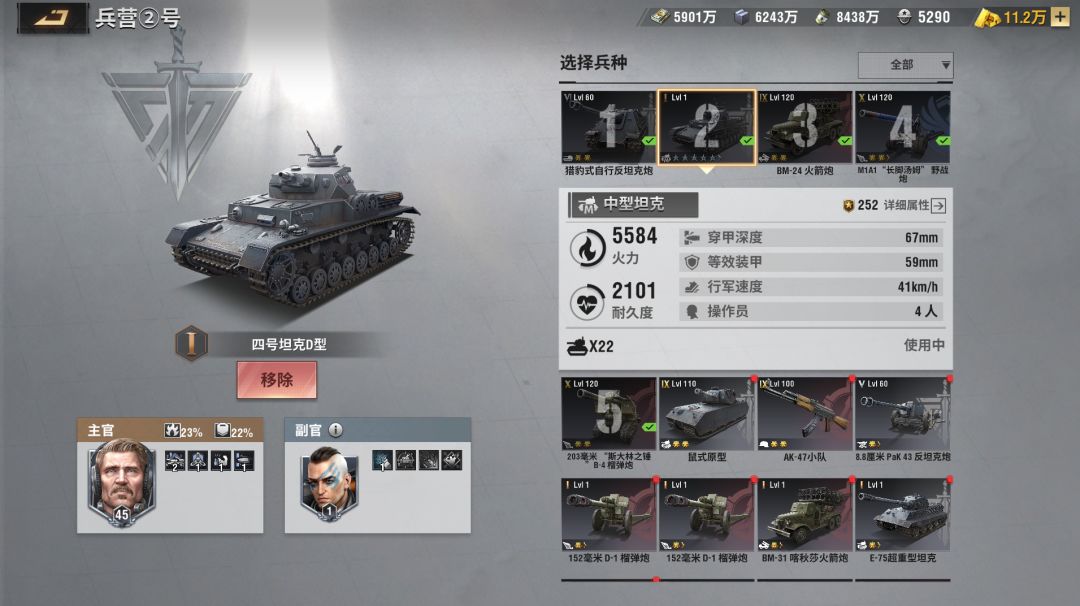Select the 副官 adjutant portrait
1080x606 pixels.
point(329,483)
